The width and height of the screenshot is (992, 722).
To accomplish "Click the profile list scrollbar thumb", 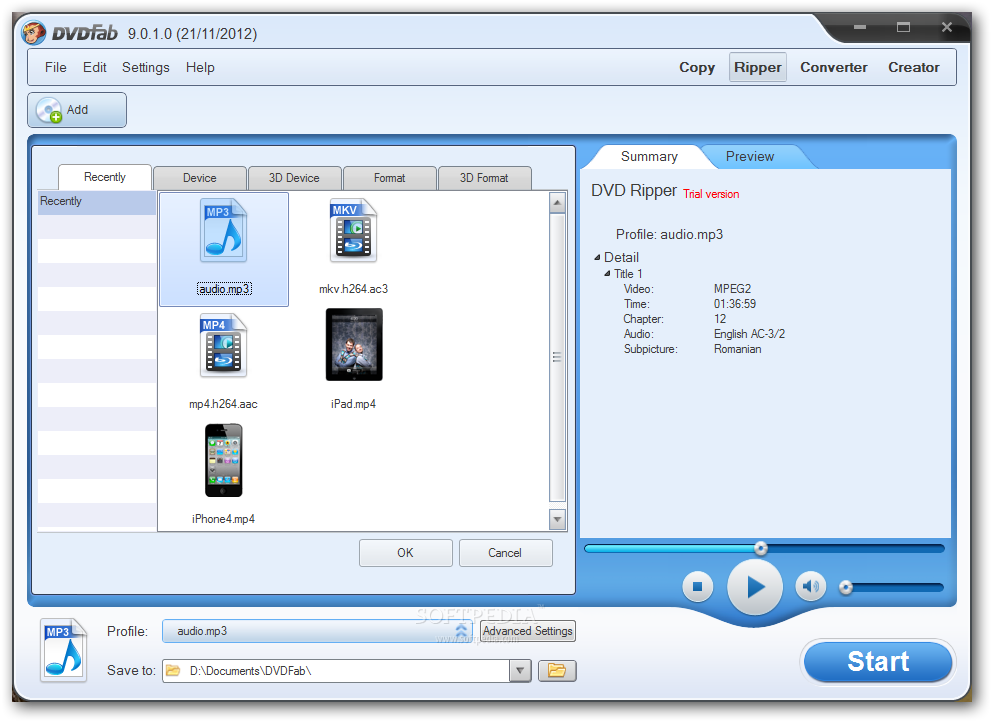I will pyautogui.click(x=557, y=358).
